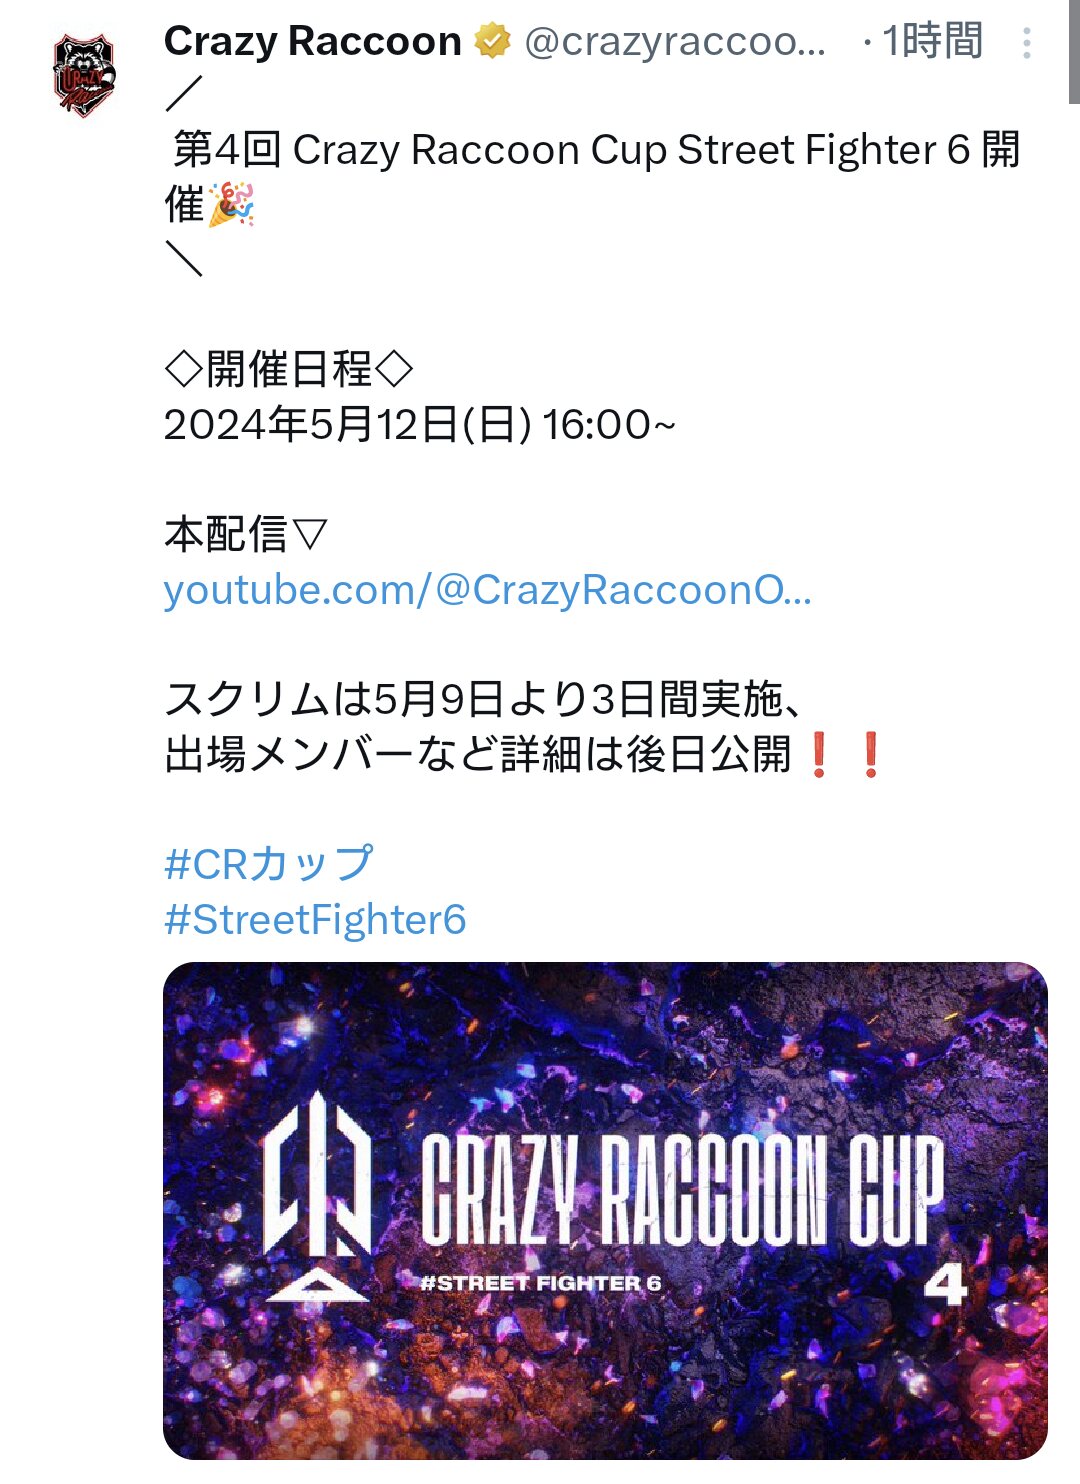Open the 1時間 timestamp link

coord(932,42)
